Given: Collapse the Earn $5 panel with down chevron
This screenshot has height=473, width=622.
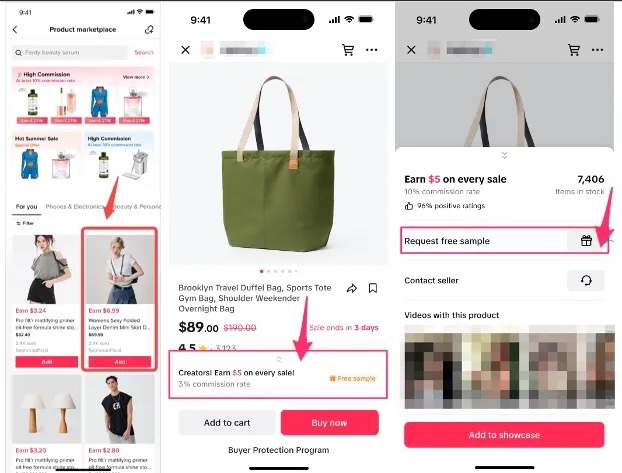Looking at the screenshot, I should (504, 155).
